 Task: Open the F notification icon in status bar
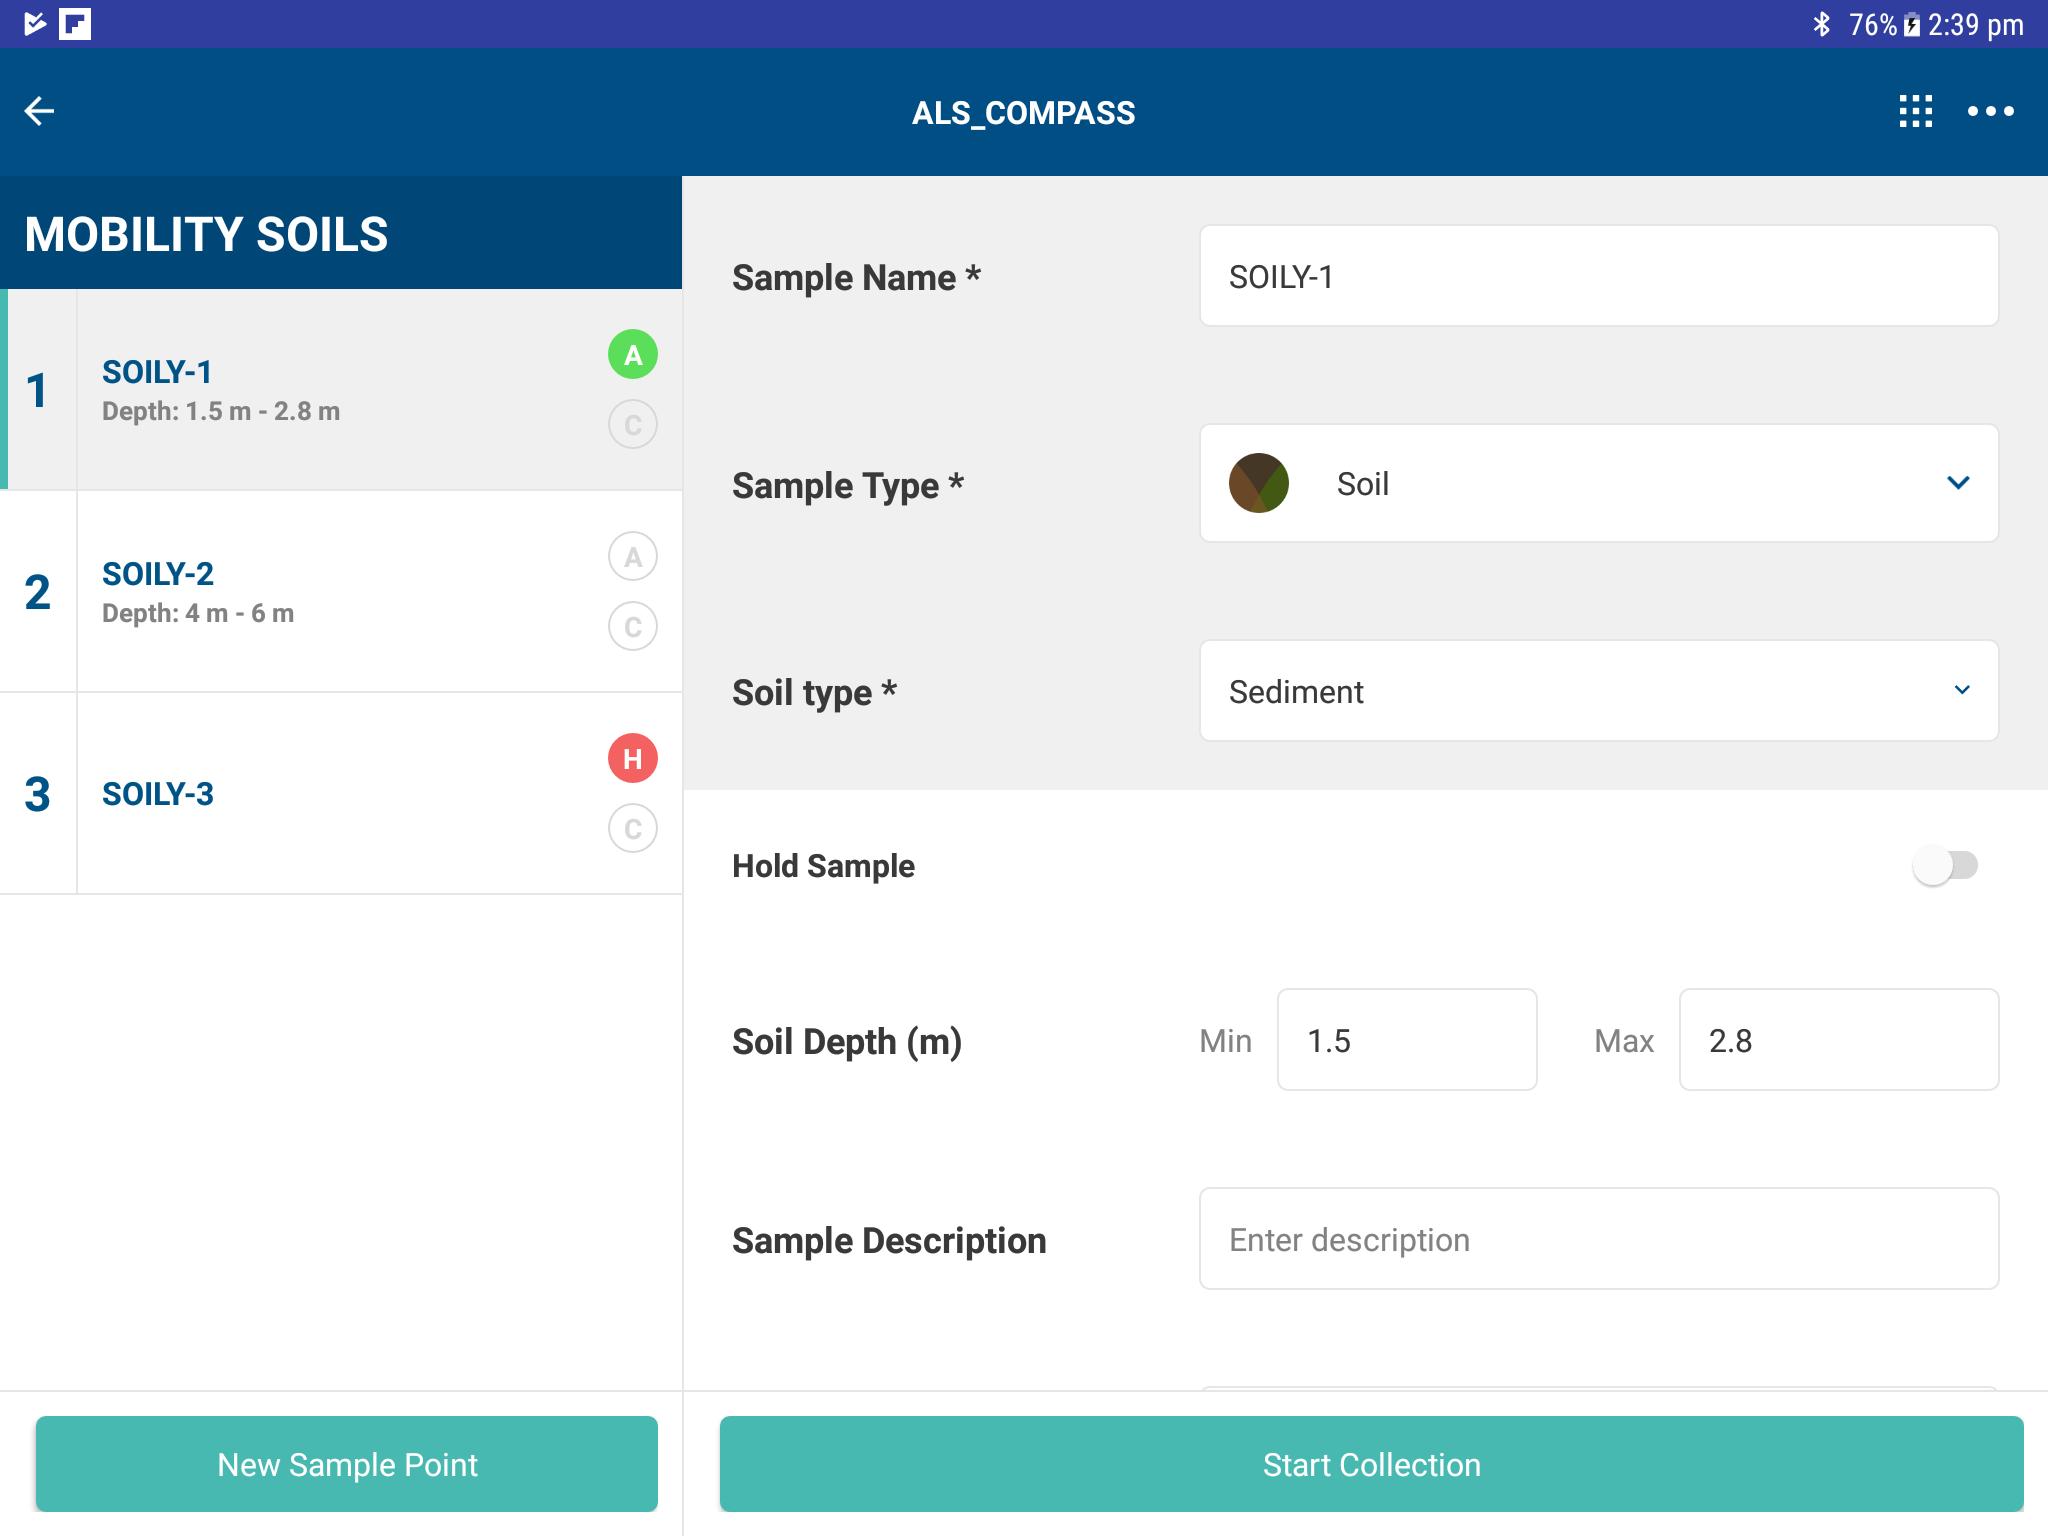pyautogui.click(x=75, y=23)
